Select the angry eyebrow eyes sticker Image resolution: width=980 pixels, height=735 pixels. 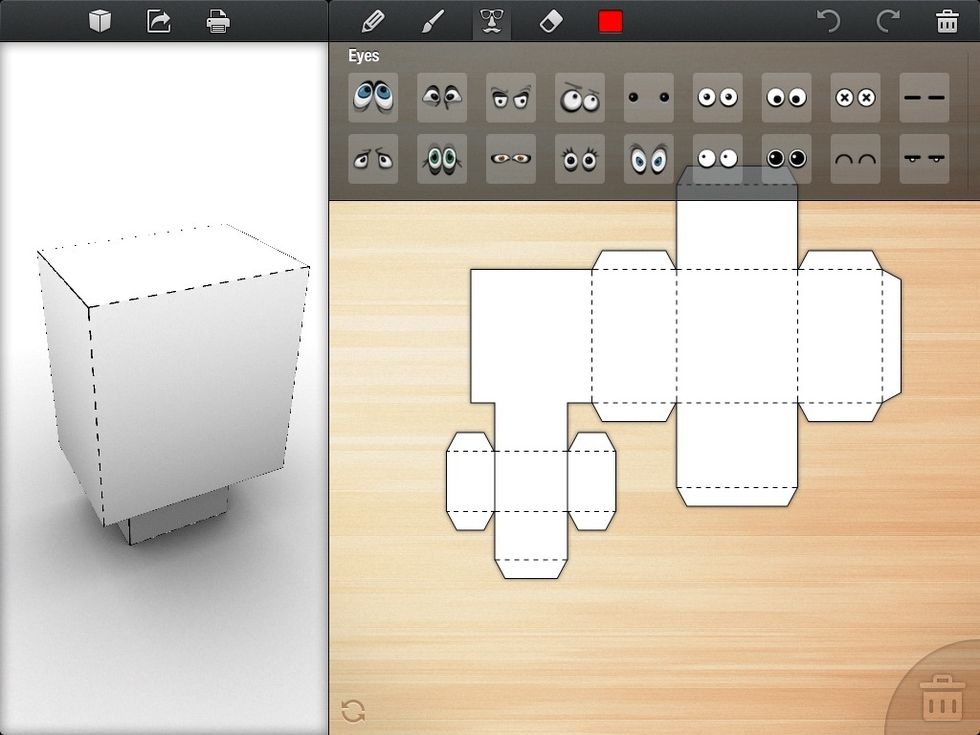coord(511,97)
